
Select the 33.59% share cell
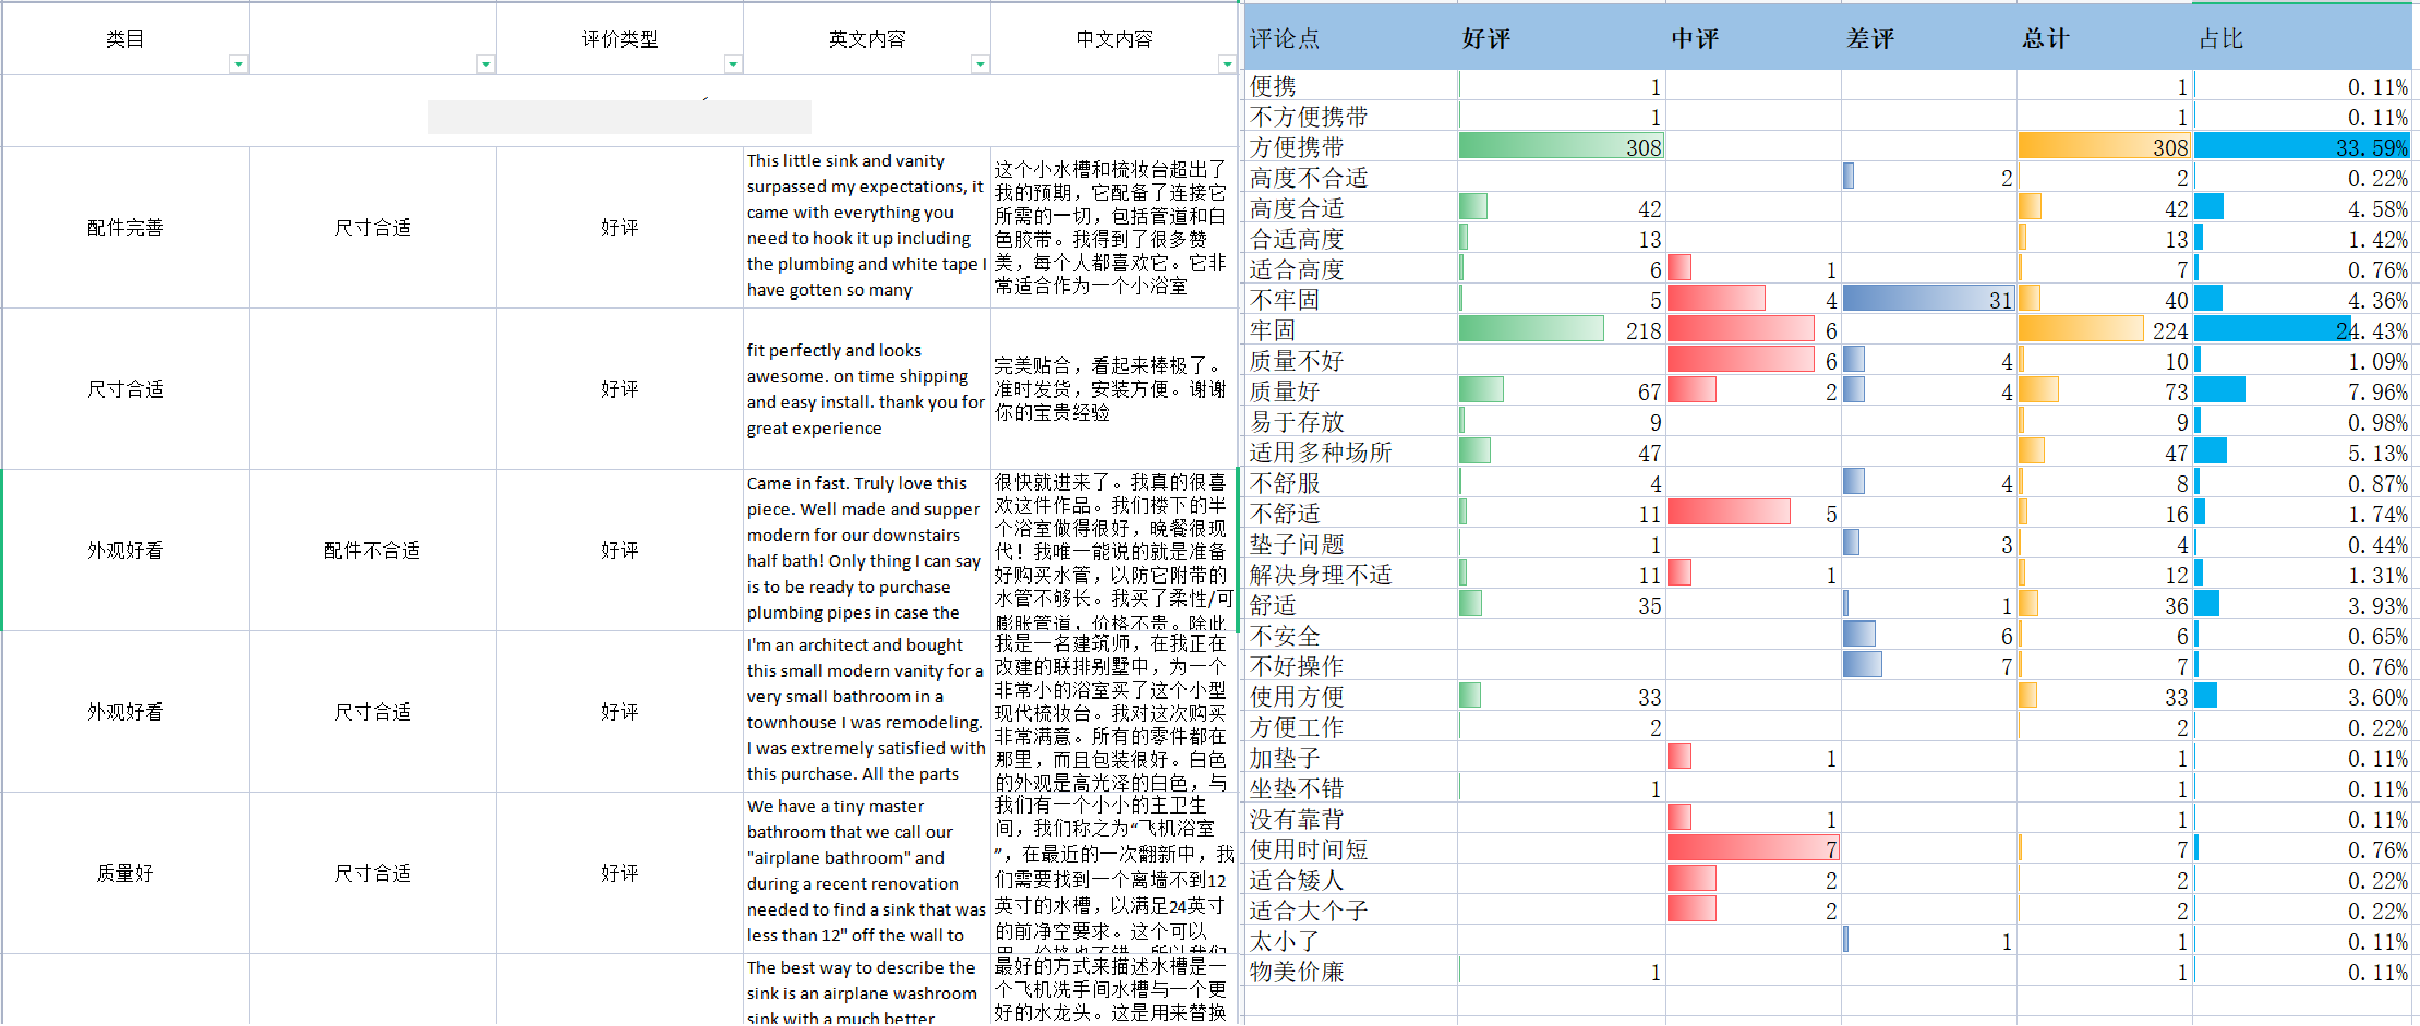tap(2303, 147)
